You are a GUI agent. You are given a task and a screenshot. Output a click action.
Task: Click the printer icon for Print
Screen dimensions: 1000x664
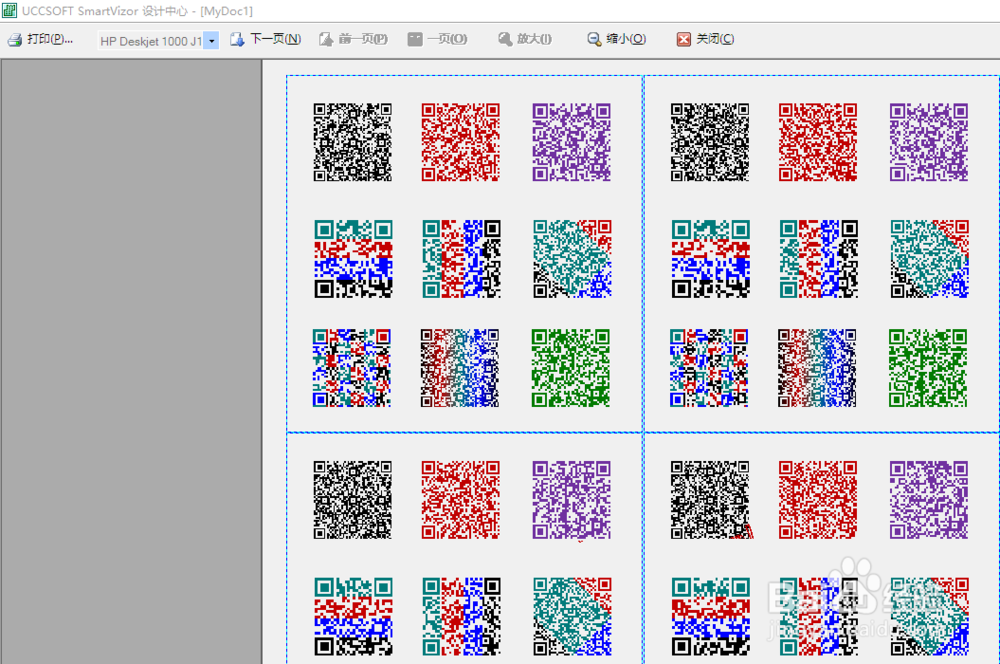tap(15, 40)
